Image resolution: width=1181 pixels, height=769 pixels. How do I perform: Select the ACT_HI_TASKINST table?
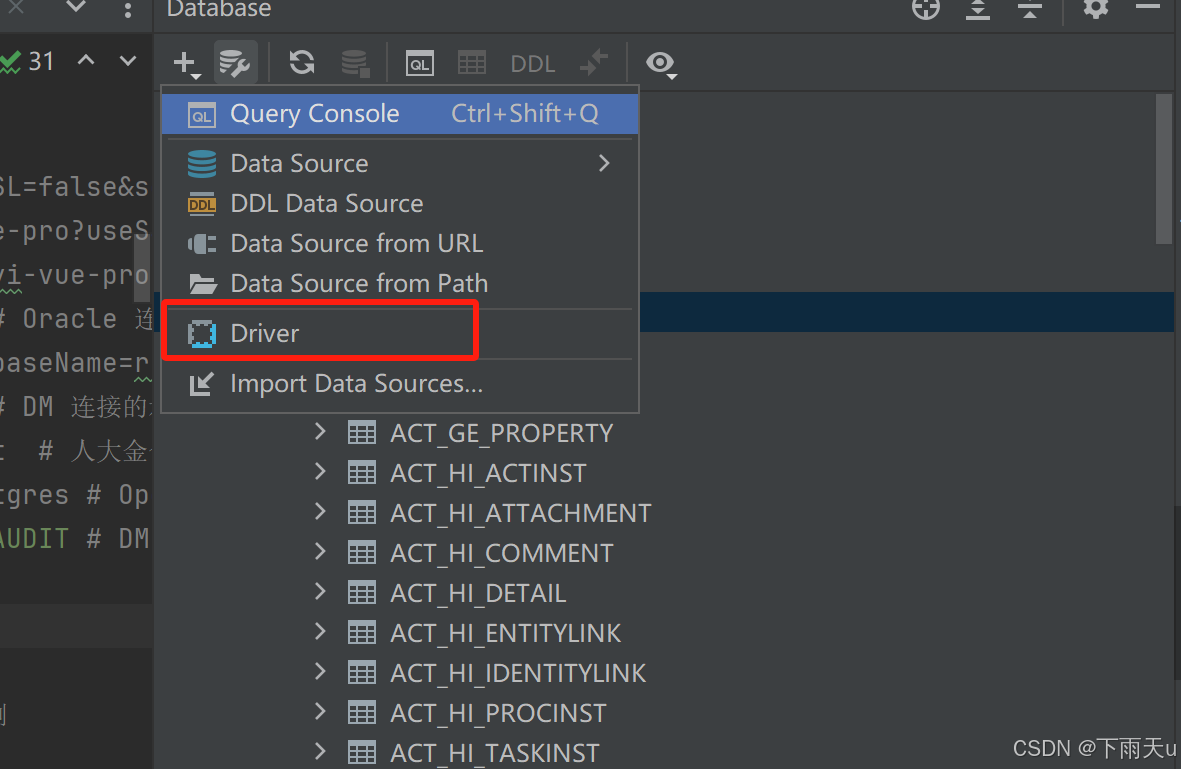495,752
